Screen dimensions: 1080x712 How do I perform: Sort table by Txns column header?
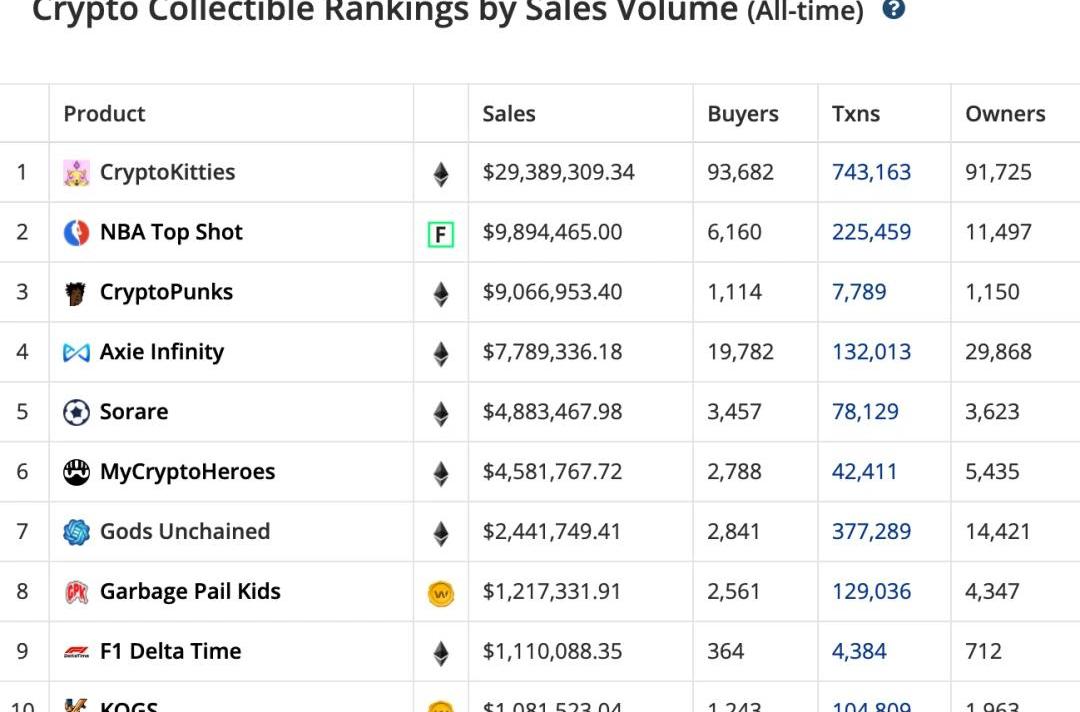tap(856, 114)
